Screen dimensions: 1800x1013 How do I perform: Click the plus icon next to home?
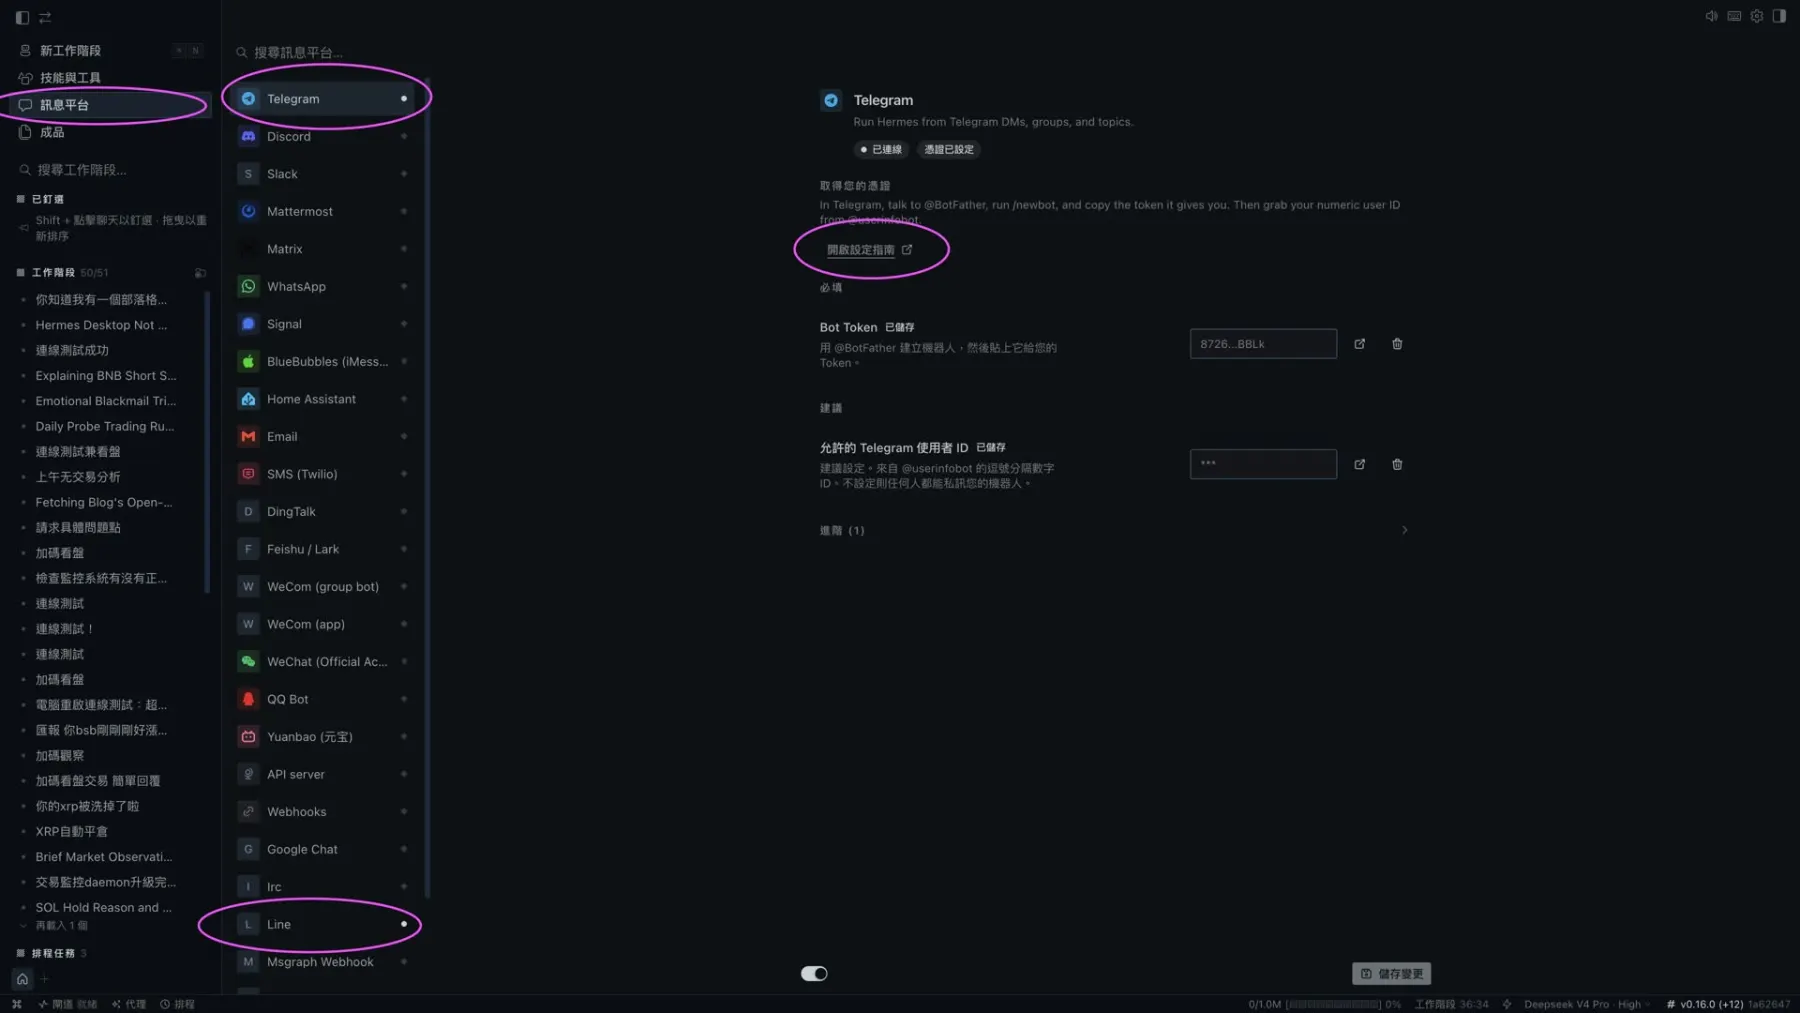(x=44, y=979)
